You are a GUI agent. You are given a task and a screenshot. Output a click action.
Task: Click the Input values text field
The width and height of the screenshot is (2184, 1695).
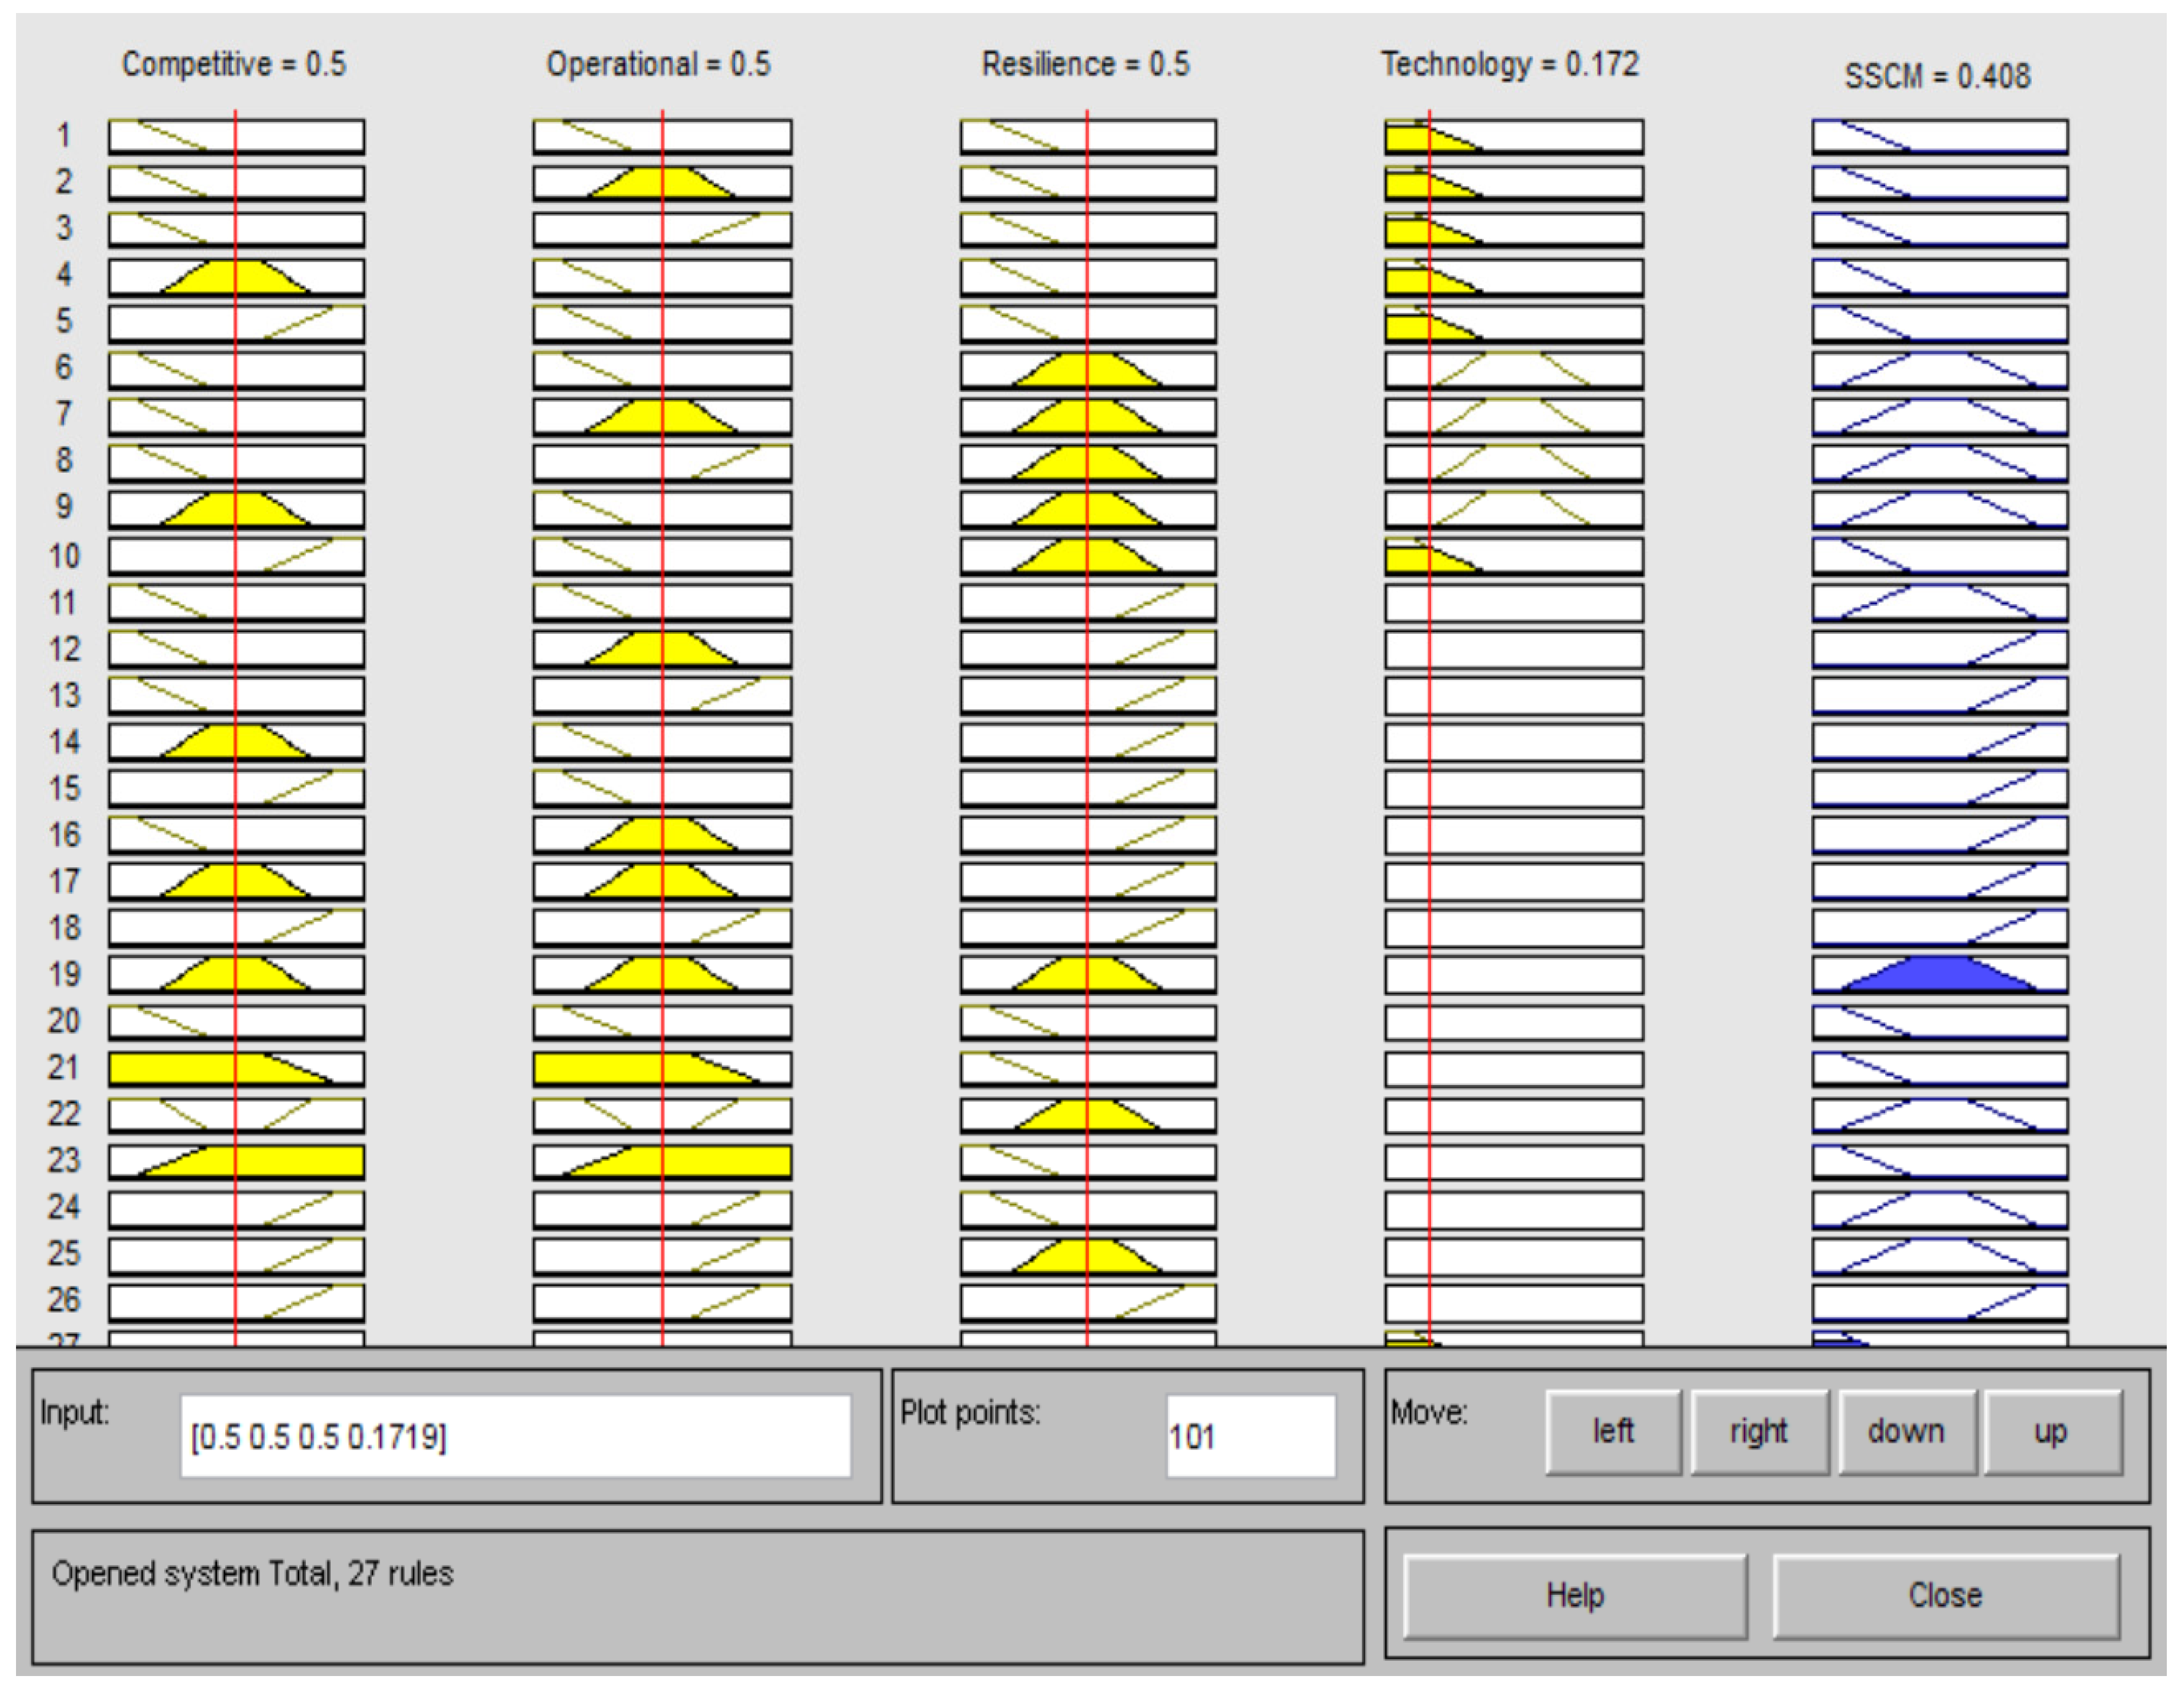pyautogui.click(x=515, y=1437)
